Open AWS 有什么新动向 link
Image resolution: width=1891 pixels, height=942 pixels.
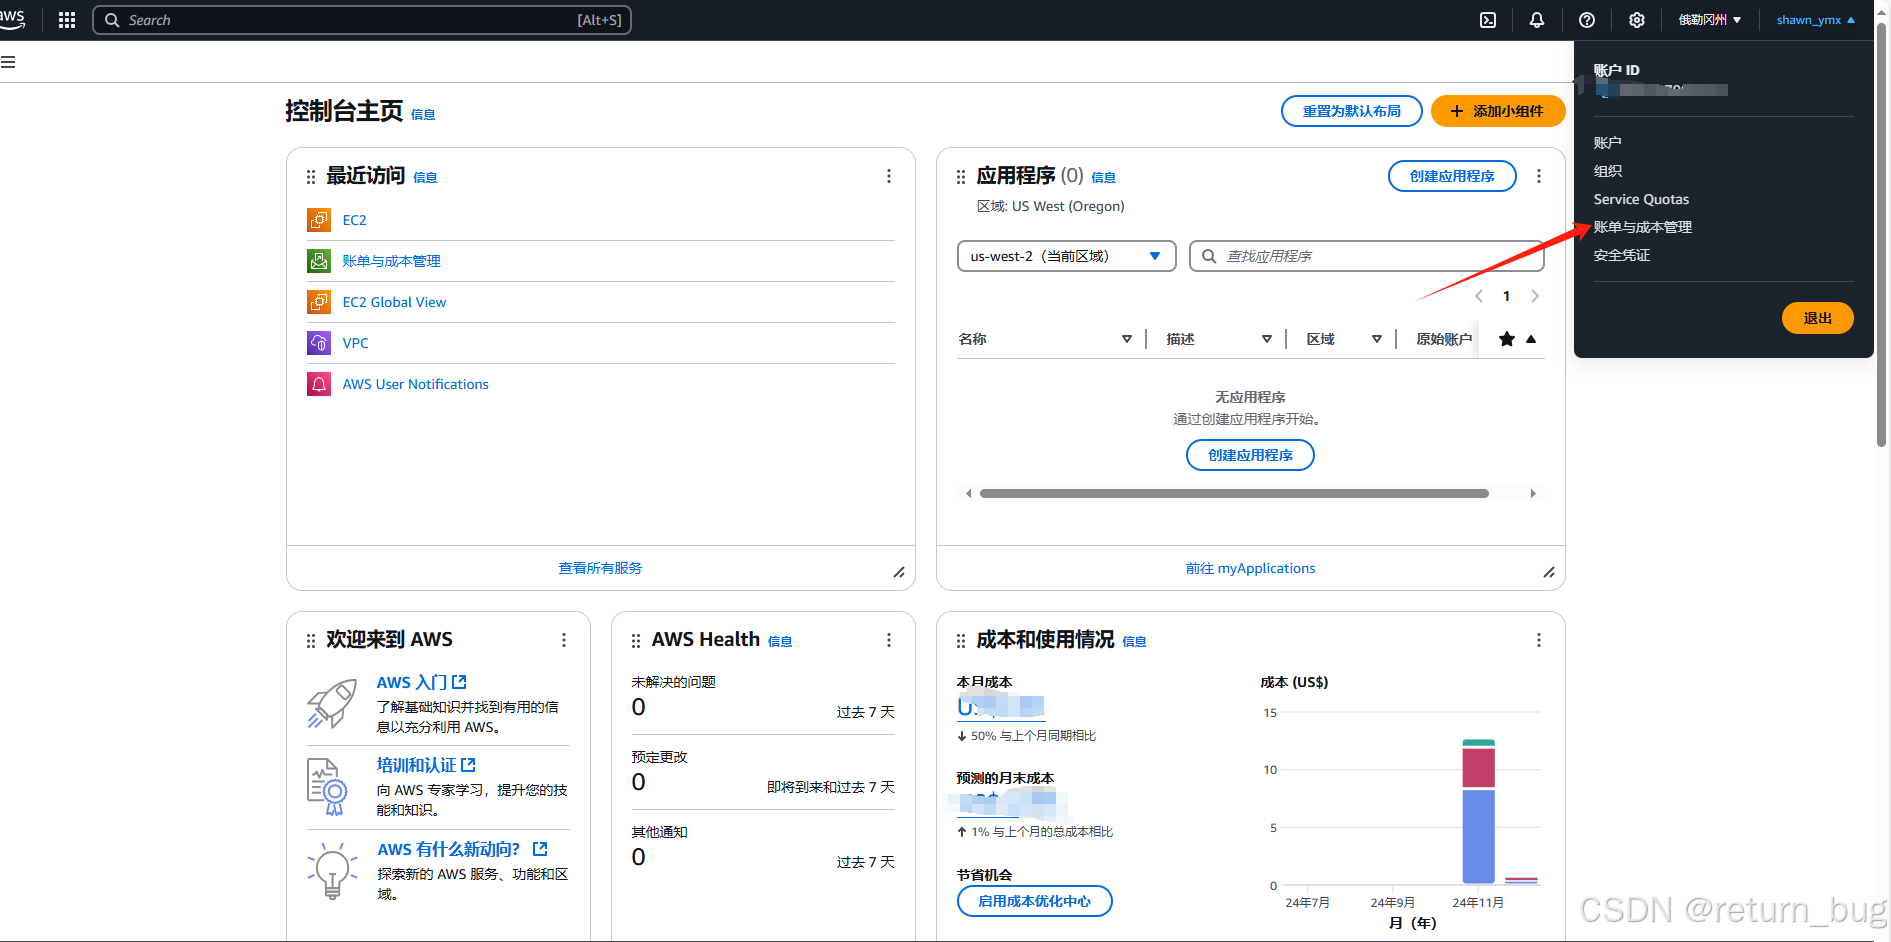pyautogui.click(x=462, y=849)
